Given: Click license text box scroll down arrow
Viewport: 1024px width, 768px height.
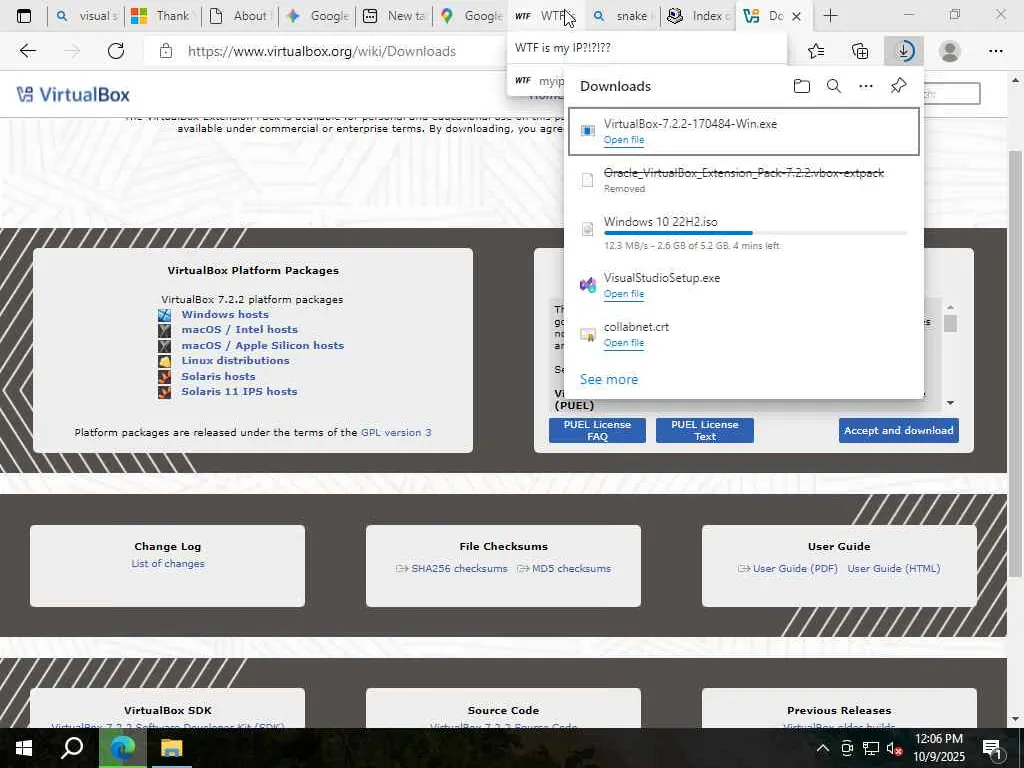Looking at the screenshot, I should (x=950, y=404).
